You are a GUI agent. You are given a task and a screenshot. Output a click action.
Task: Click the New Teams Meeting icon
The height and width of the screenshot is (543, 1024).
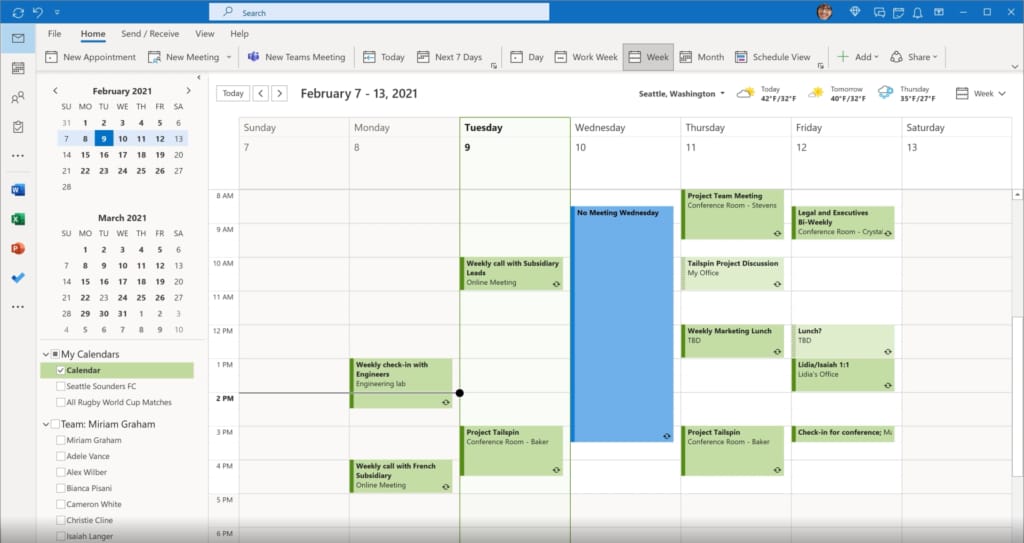coord(254,57)
